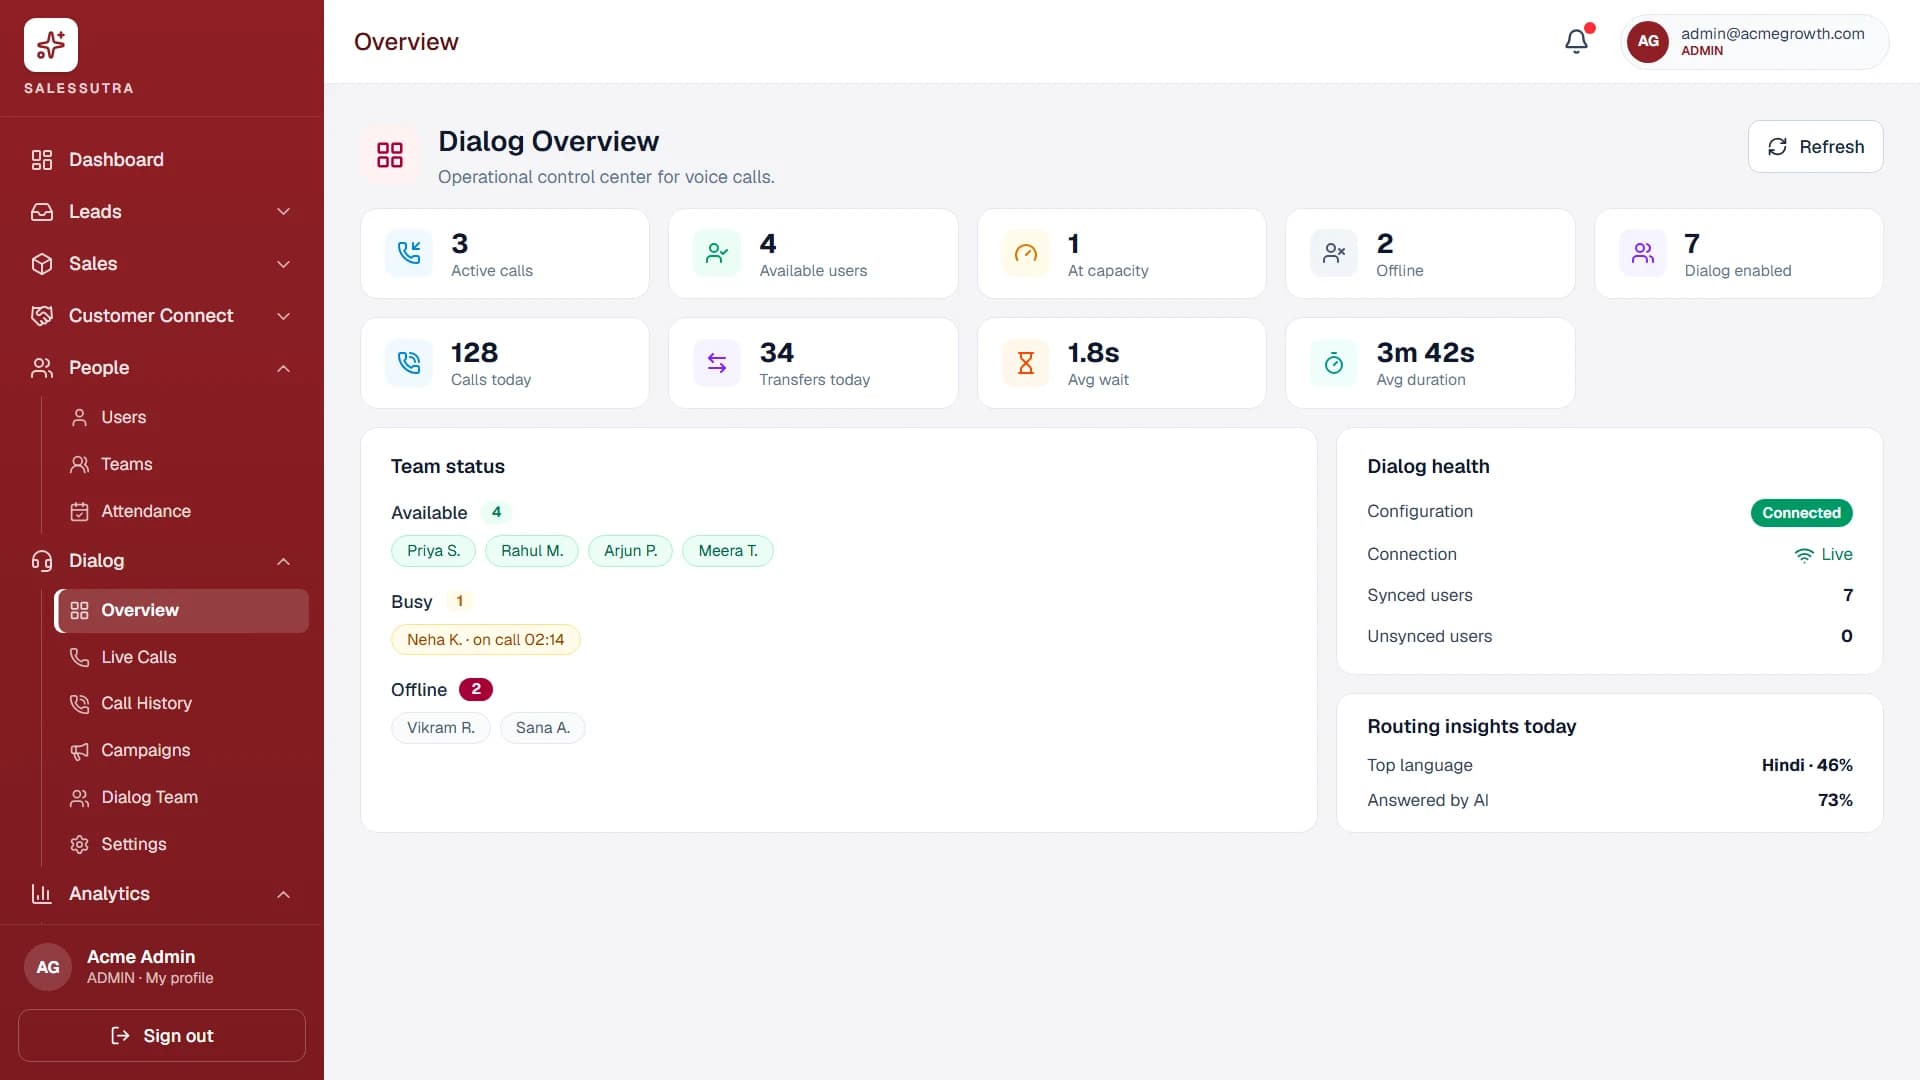The width and height of the screenshot is (1920, 1080).
Task: Expand Customer Connect chevron
Action: coord(284,316)
